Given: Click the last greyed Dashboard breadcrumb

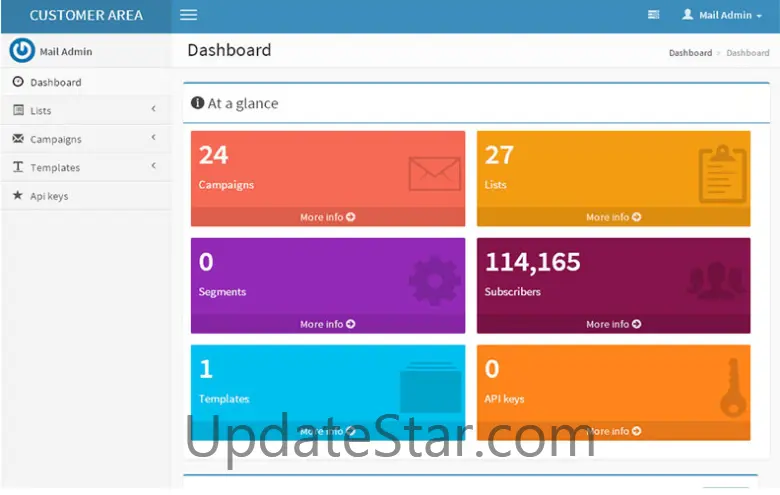Looking at the screenshot, I should point(748,53).
